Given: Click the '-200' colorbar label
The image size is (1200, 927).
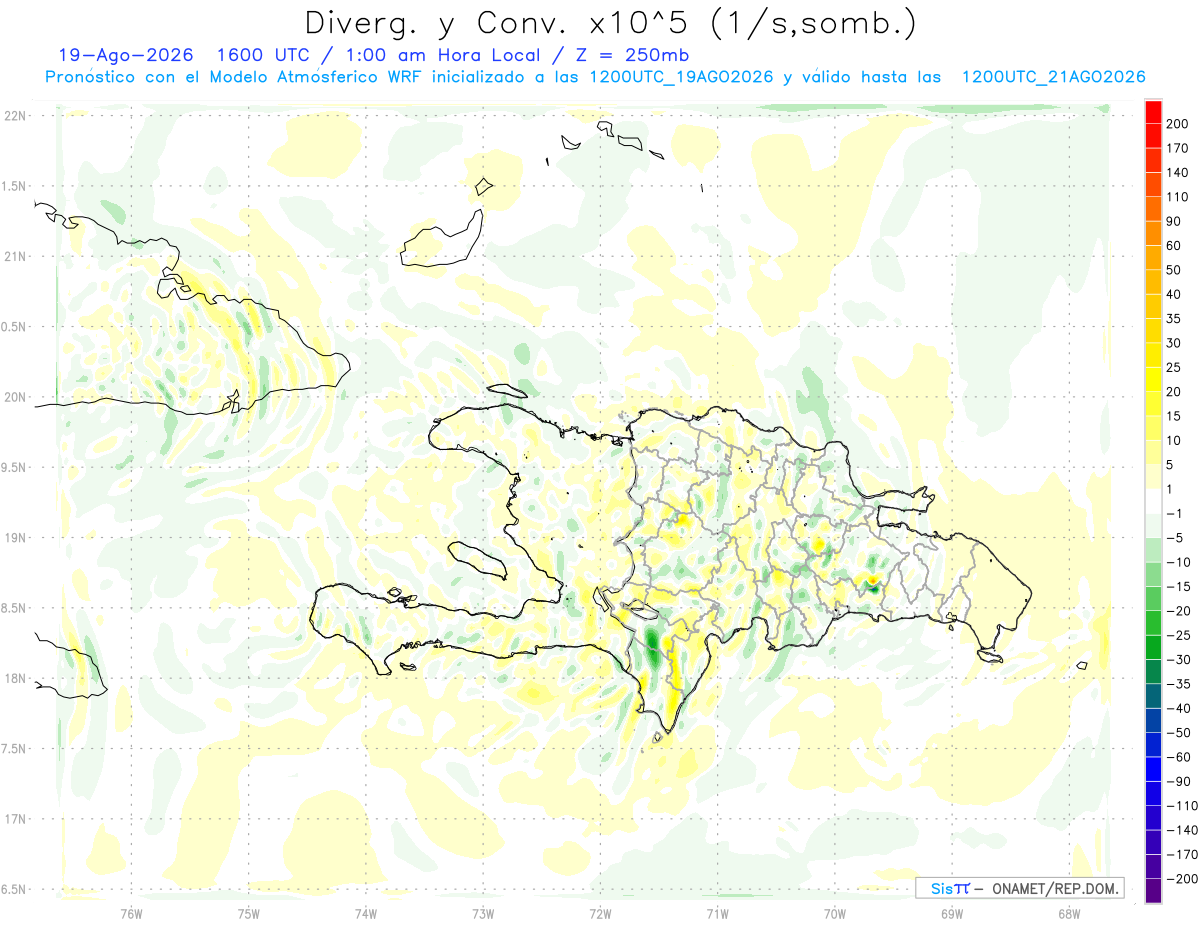Looking at the screenshot, I should [1181, 878].
